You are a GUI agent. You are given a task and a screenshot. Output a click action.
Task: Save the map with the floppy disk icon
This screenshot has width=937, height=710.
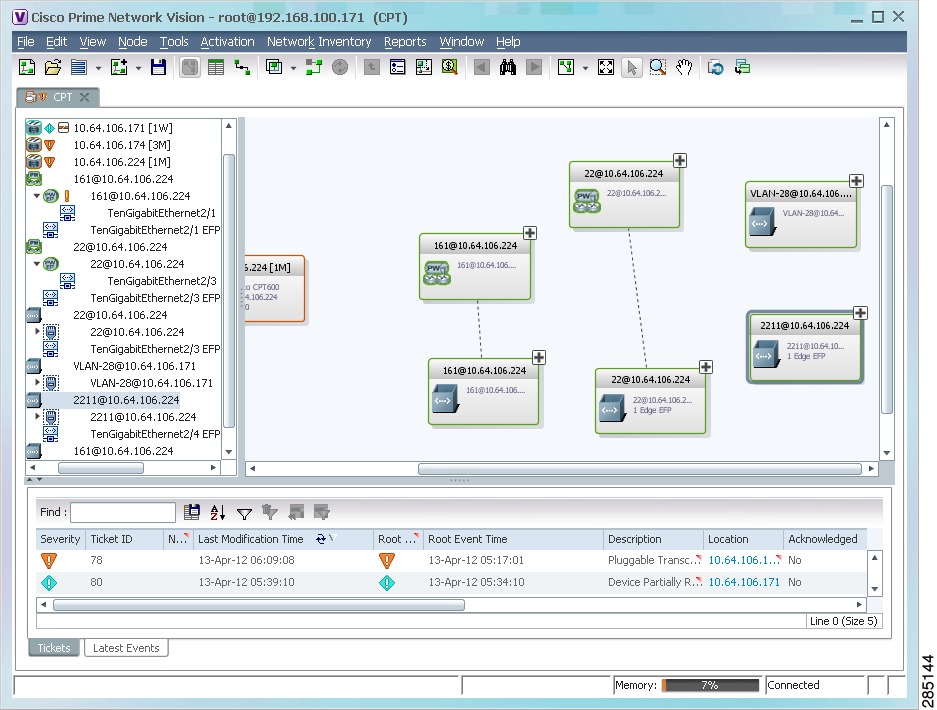click(158, 67)
